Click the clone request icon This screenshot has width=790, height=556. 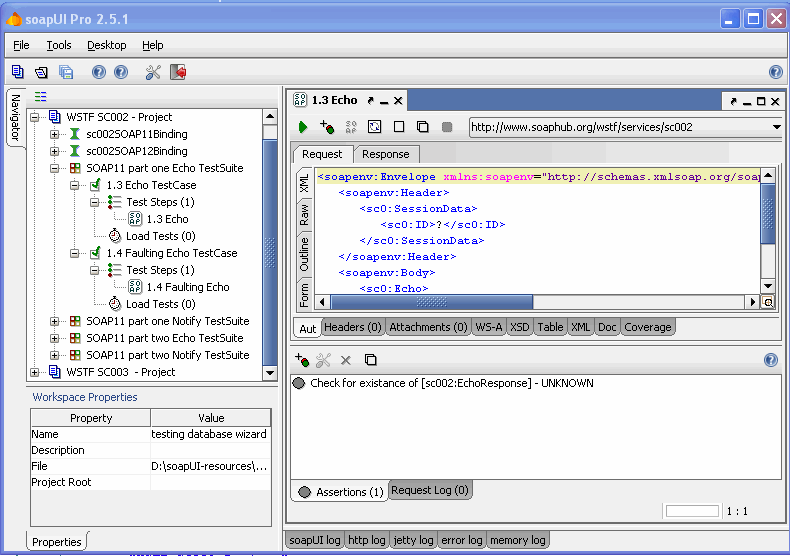pos(423,127)
